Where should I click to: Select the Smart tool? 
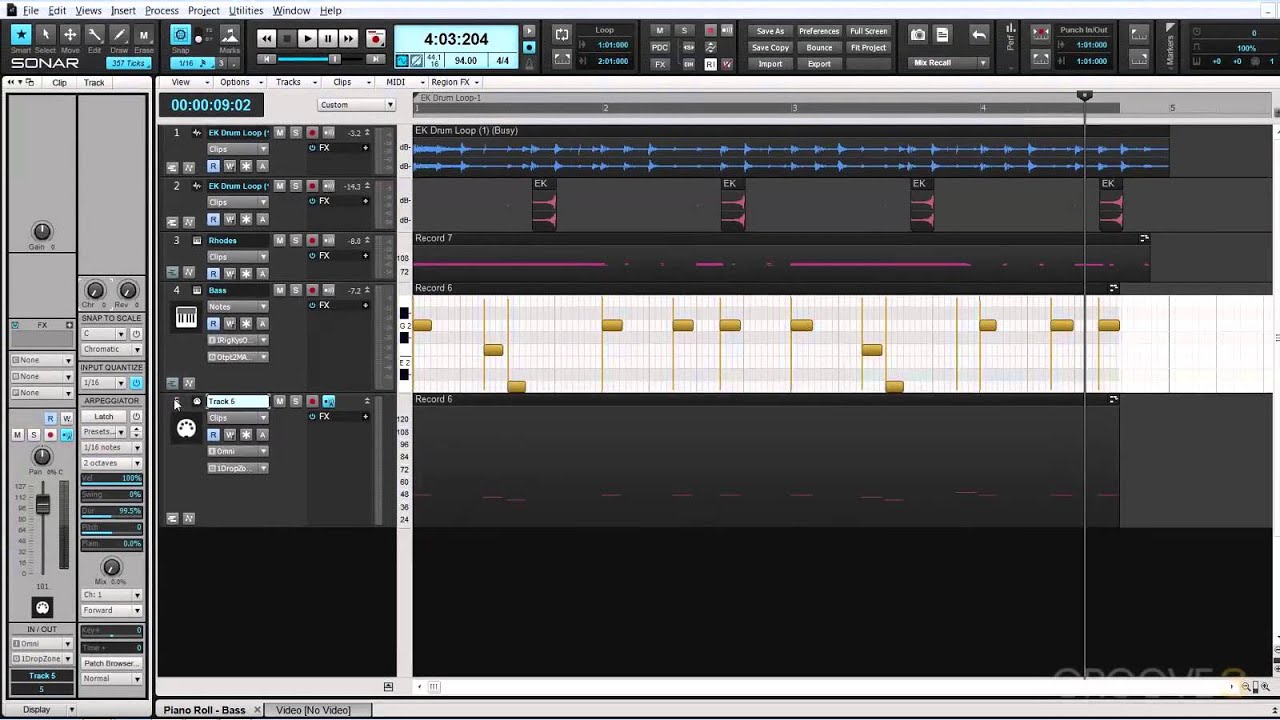[20, 36]
